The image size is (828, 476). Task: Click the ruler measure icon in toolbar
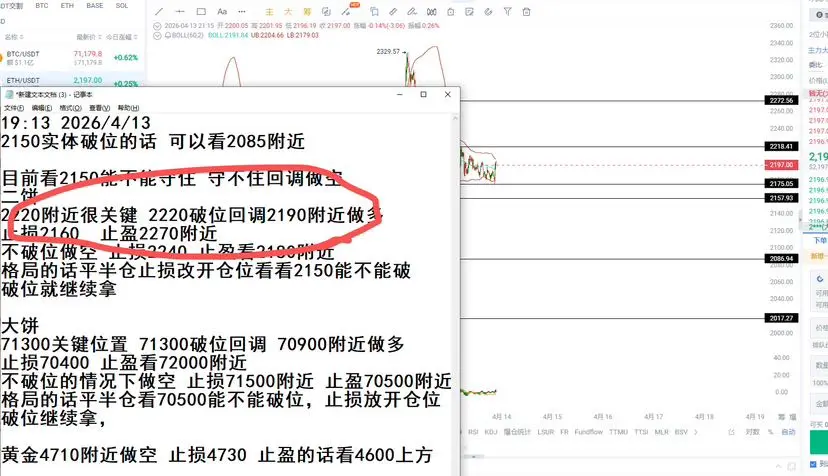[393, 12]
